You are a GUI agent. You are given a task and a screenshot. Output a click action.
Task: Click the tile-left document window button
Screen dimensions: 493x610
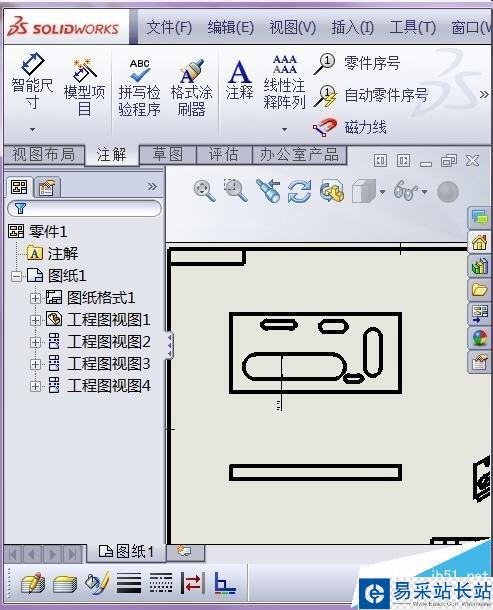click(x=380, y=160)
